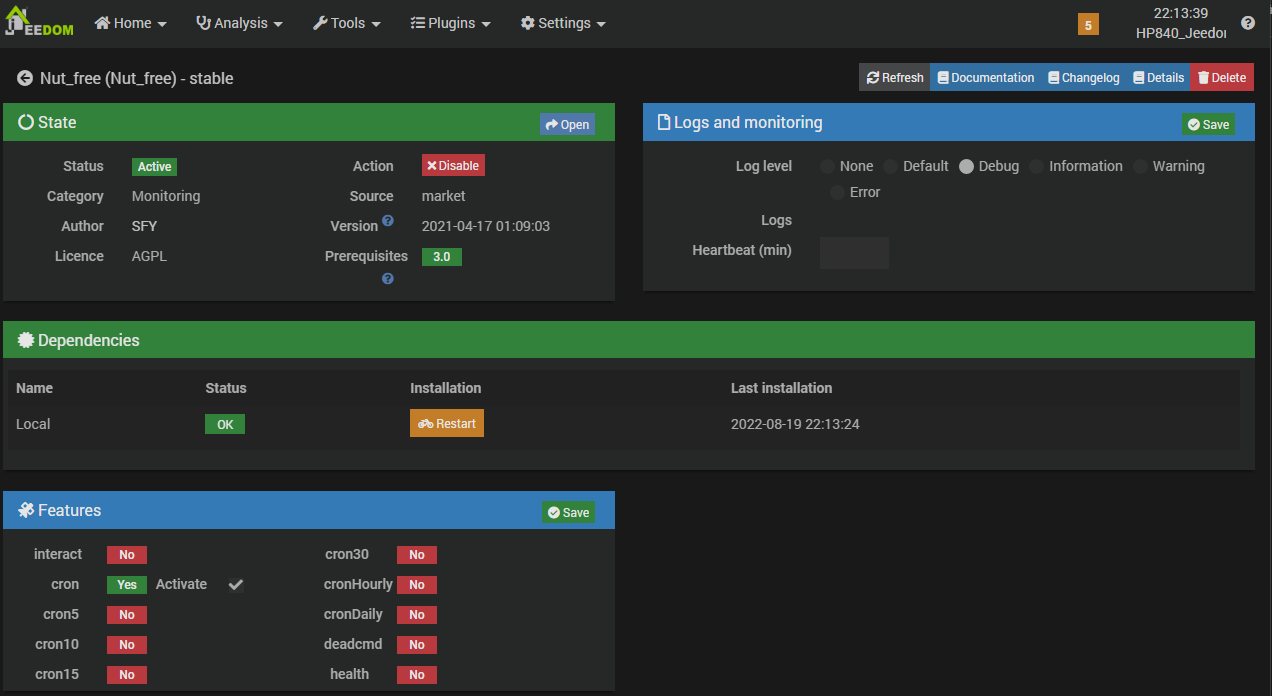
Task: Refresh the plugin page
Action: coord(895,78)
